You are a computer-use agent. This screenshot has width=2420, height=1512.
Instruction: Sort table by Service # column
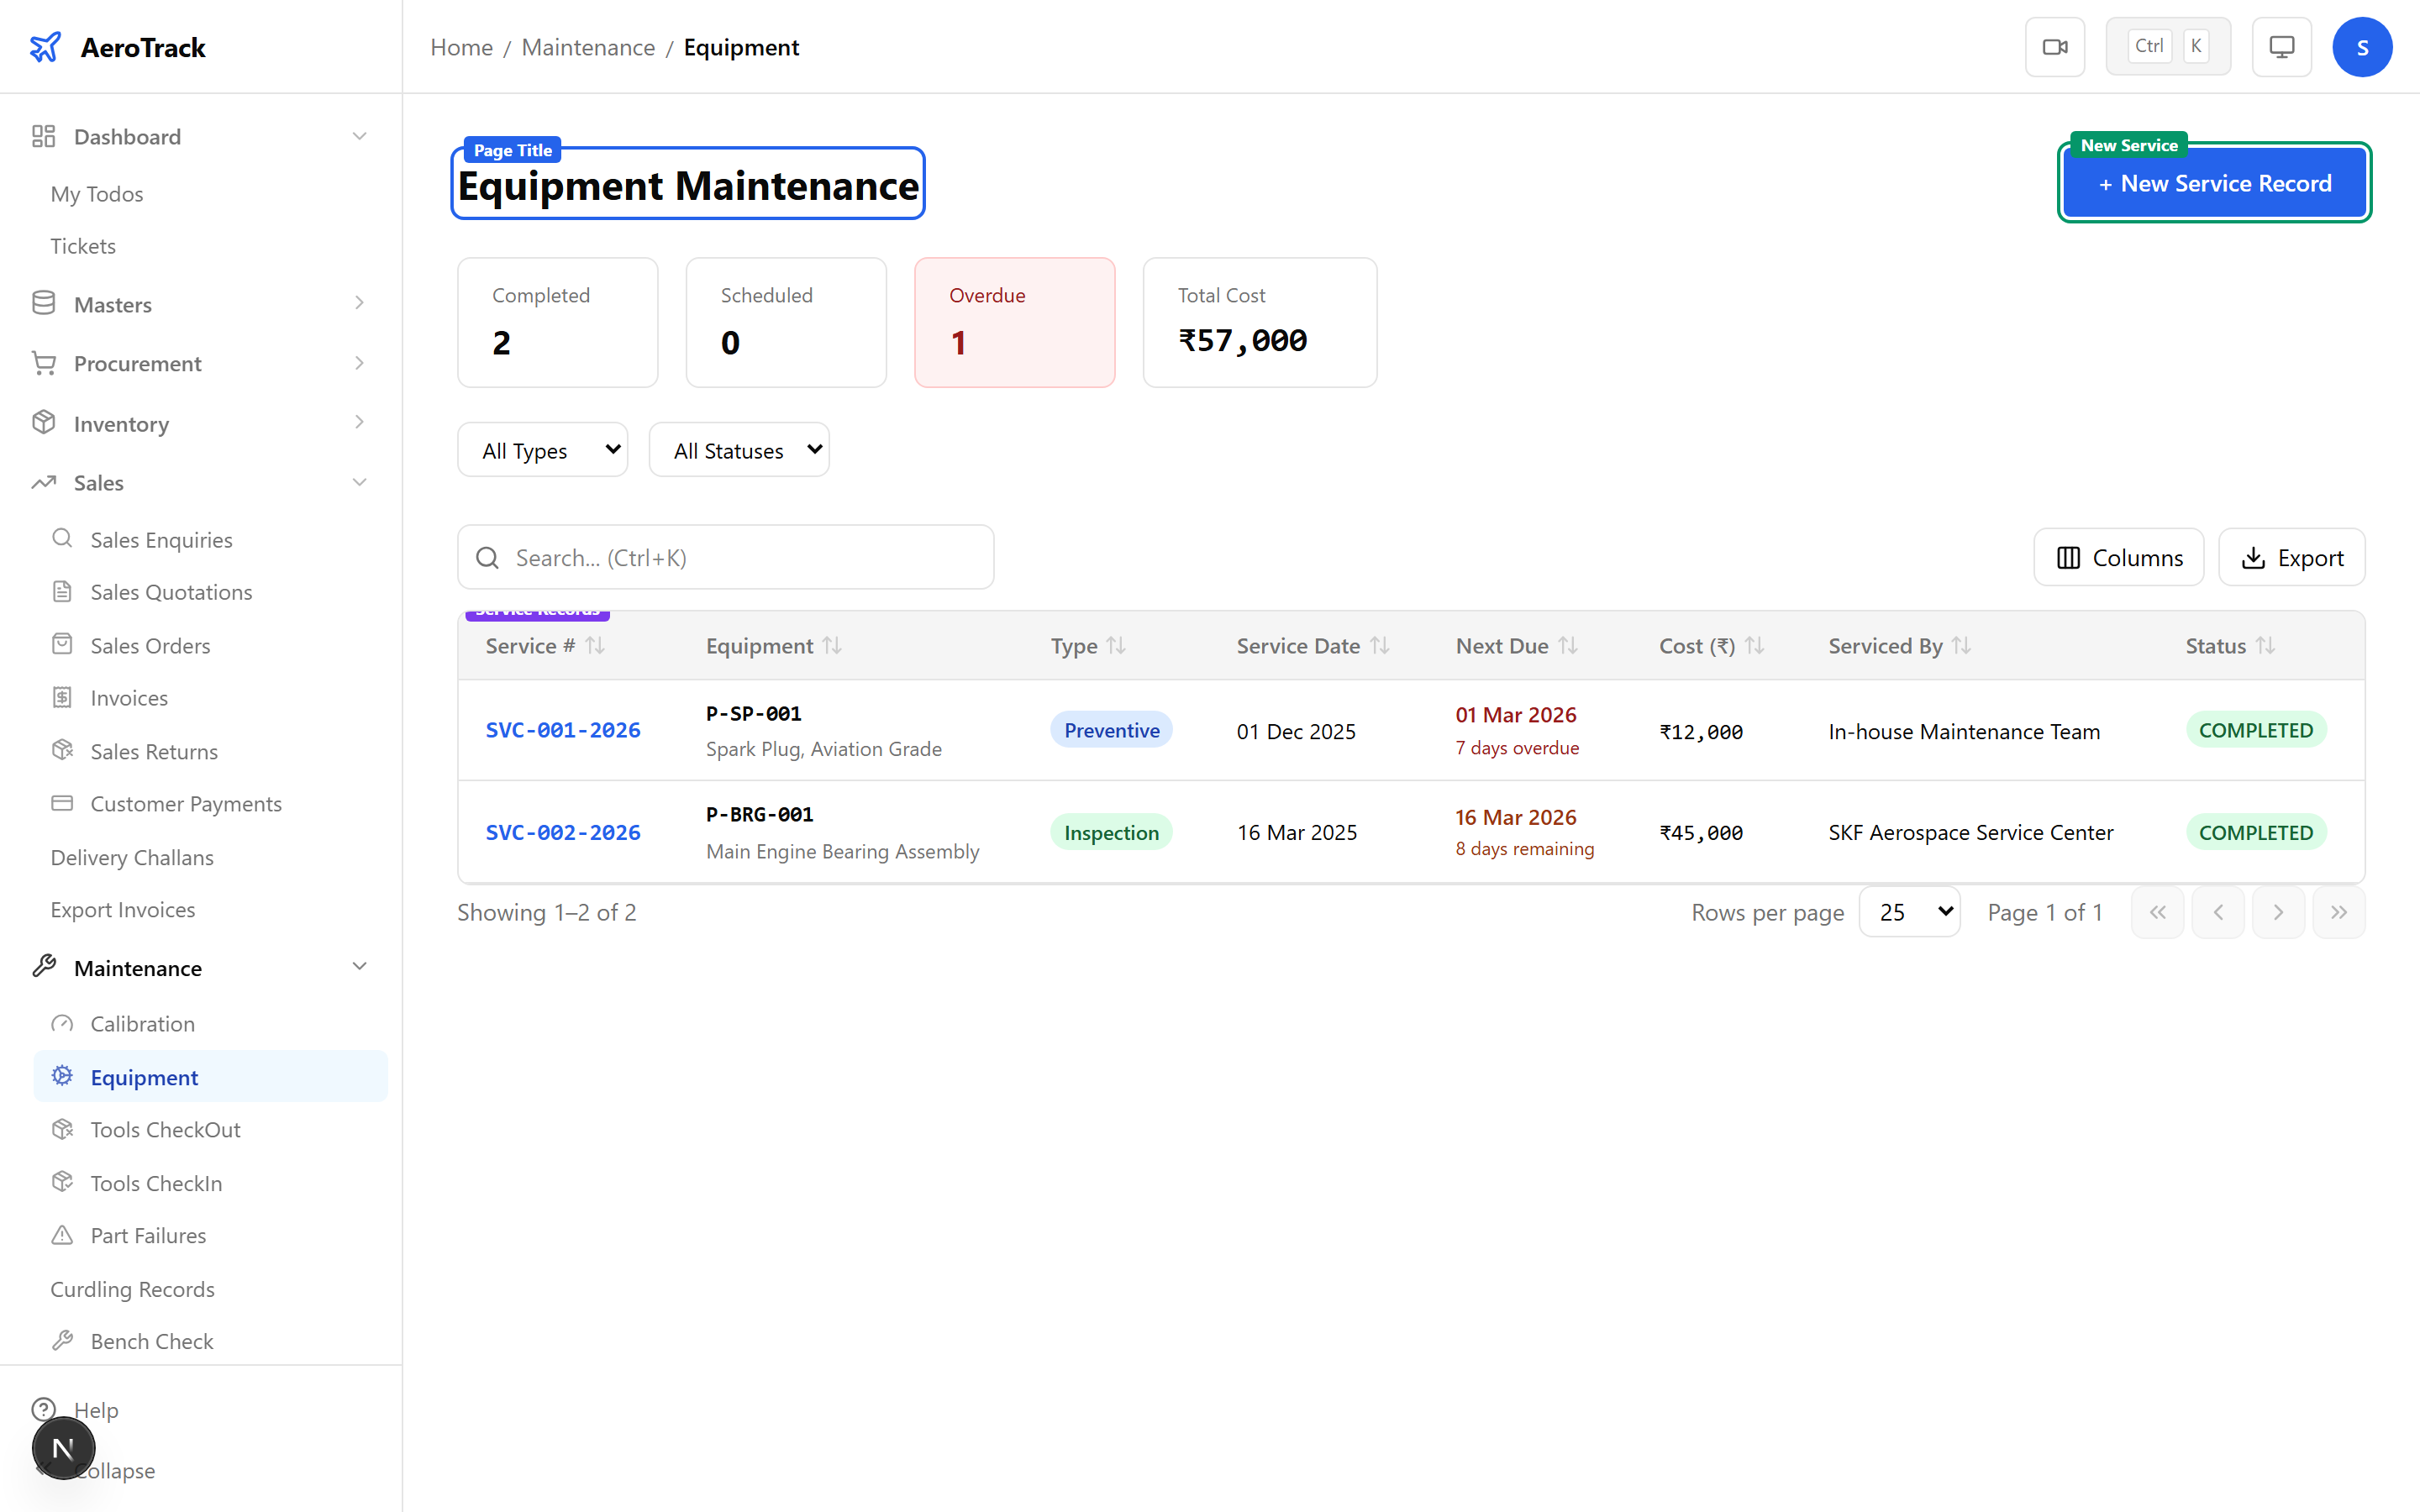[595, 646]
